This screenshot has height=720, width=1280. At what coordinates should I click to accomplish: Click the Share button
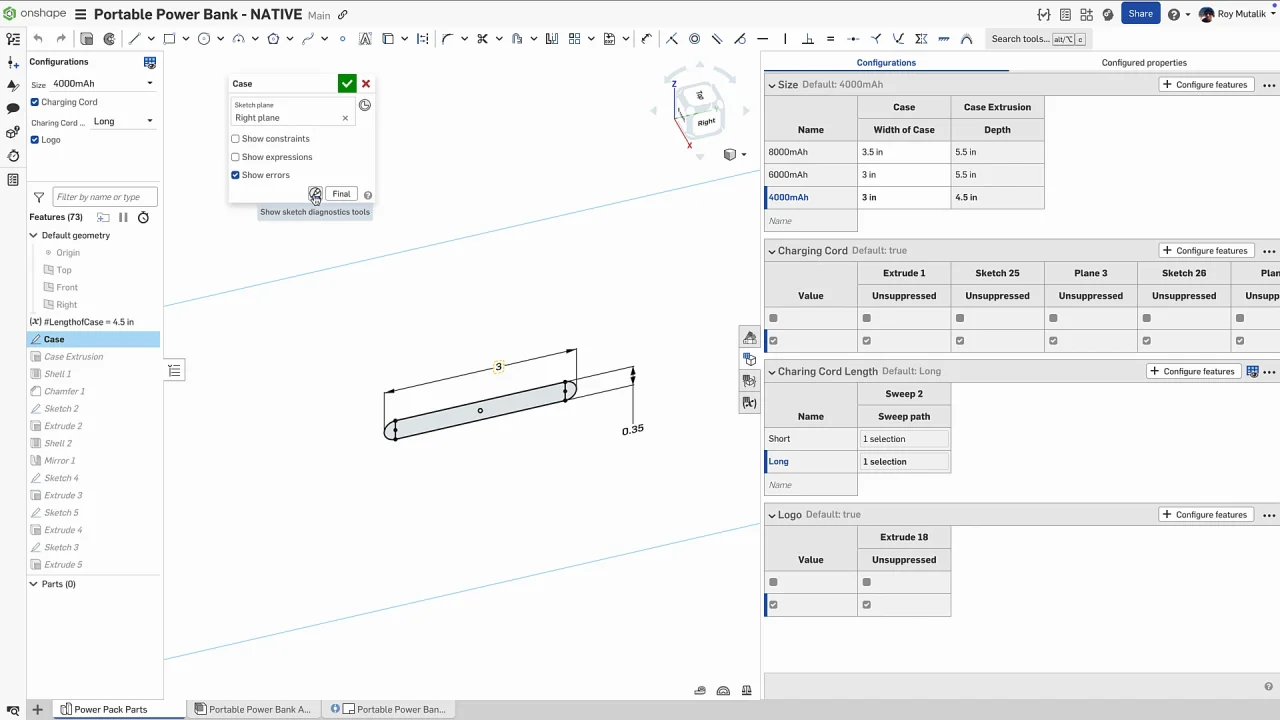coord(1140,14)
